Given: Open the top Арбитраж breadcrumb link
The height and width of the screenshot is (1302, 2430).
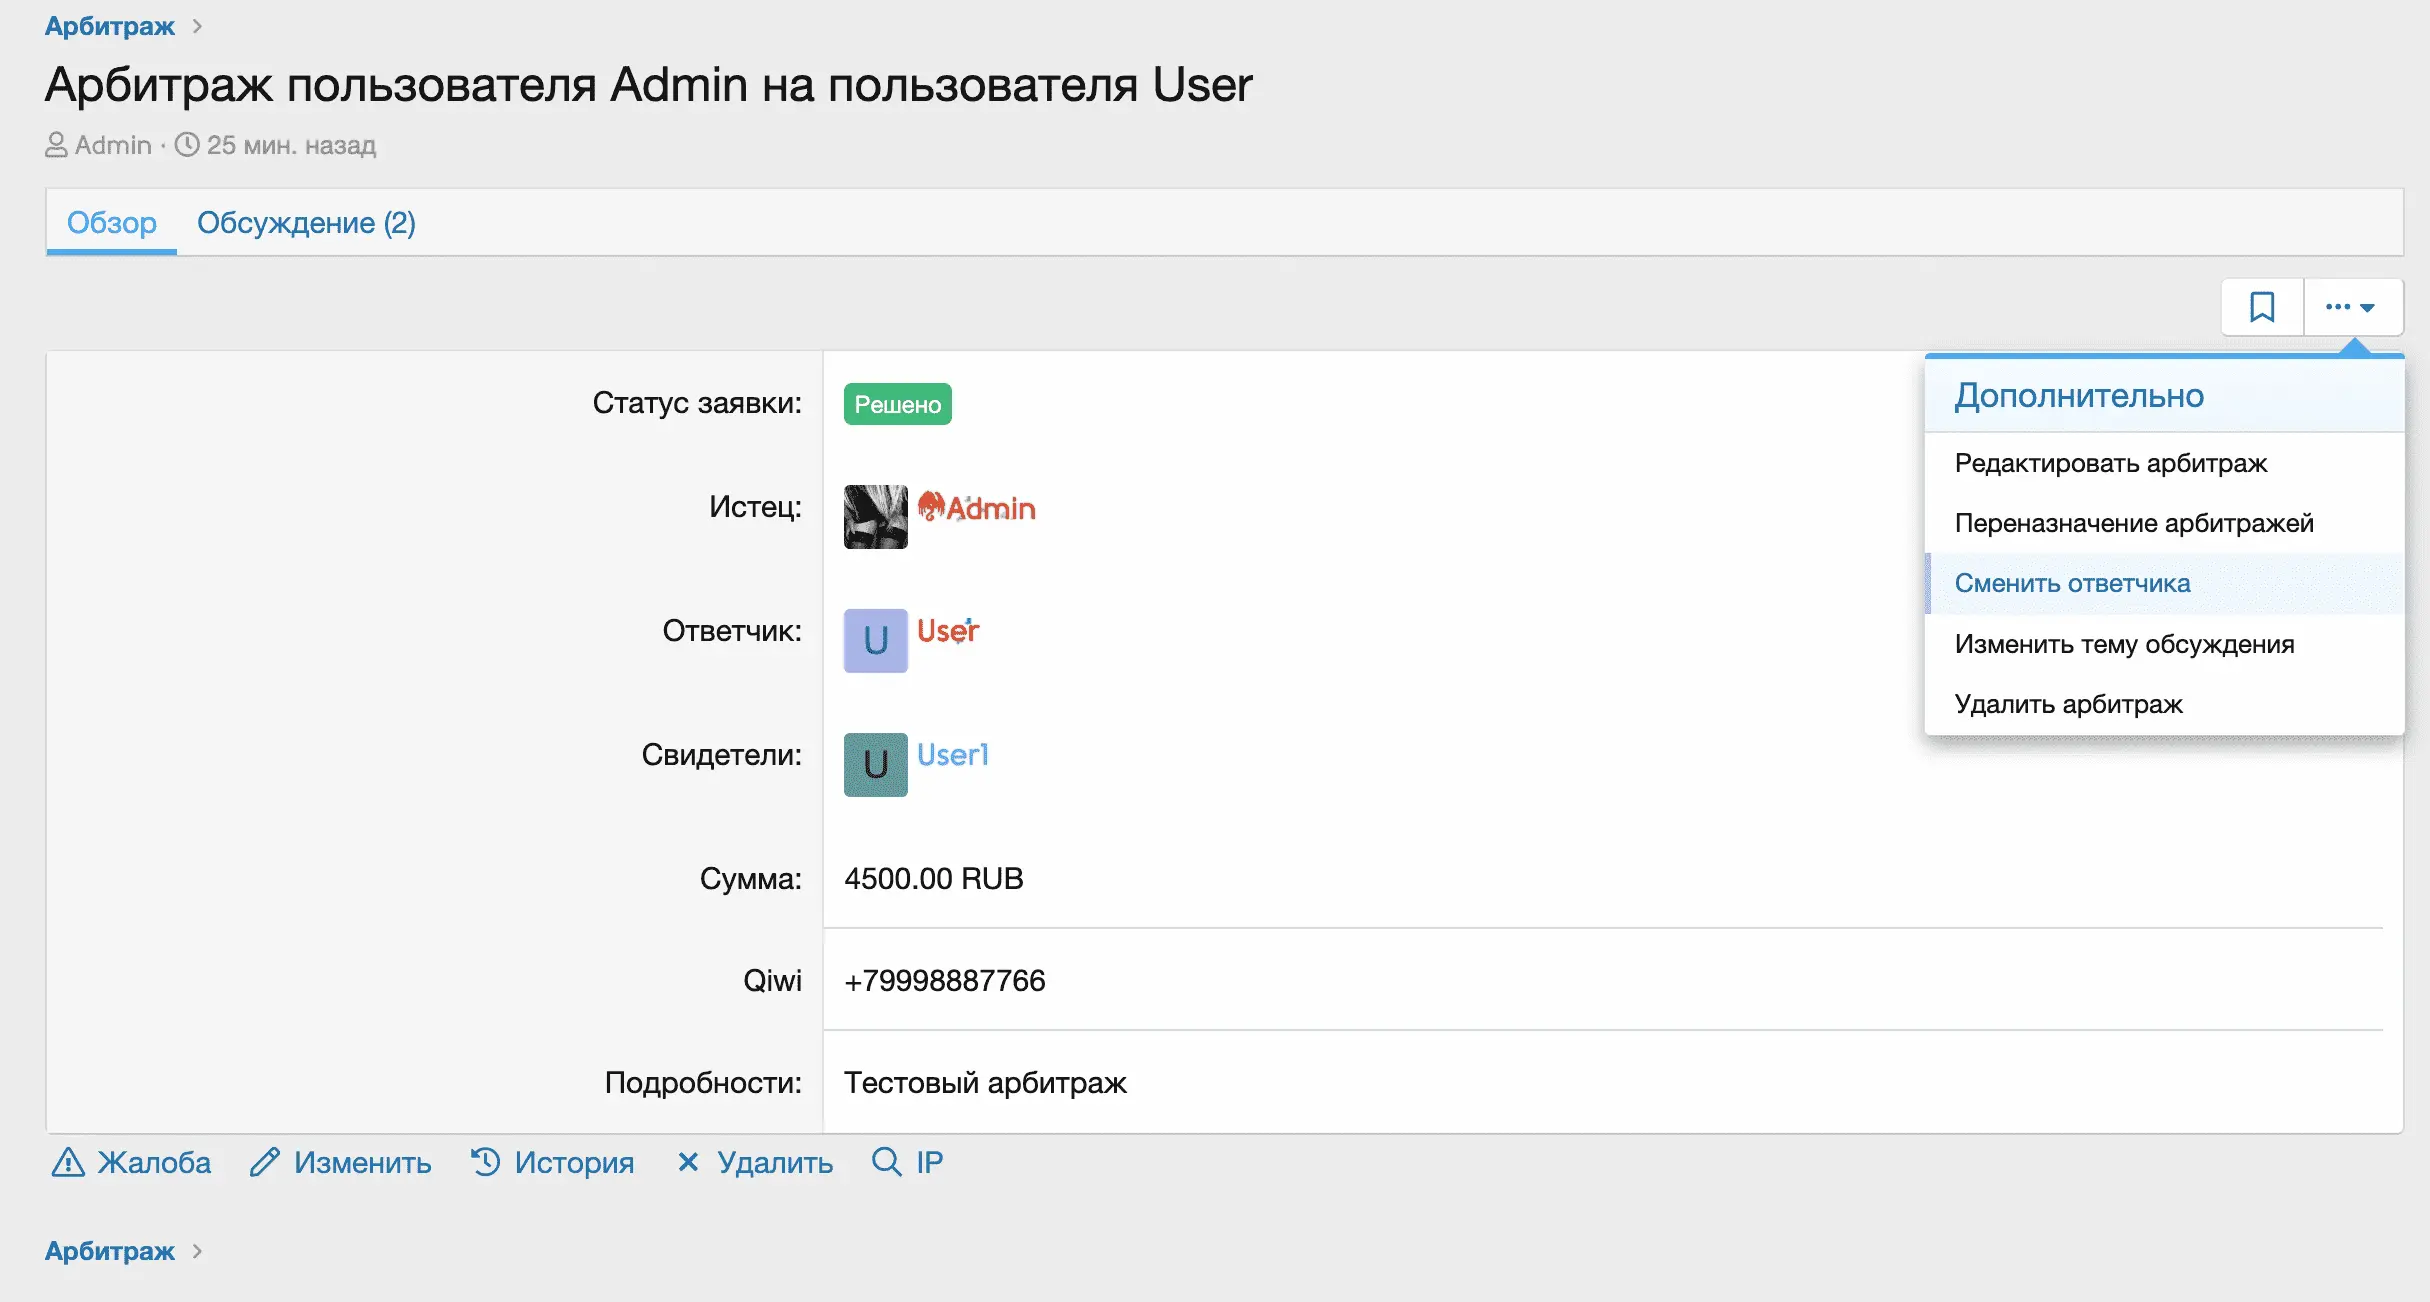Looking at the screenshot, I should 110,26.
